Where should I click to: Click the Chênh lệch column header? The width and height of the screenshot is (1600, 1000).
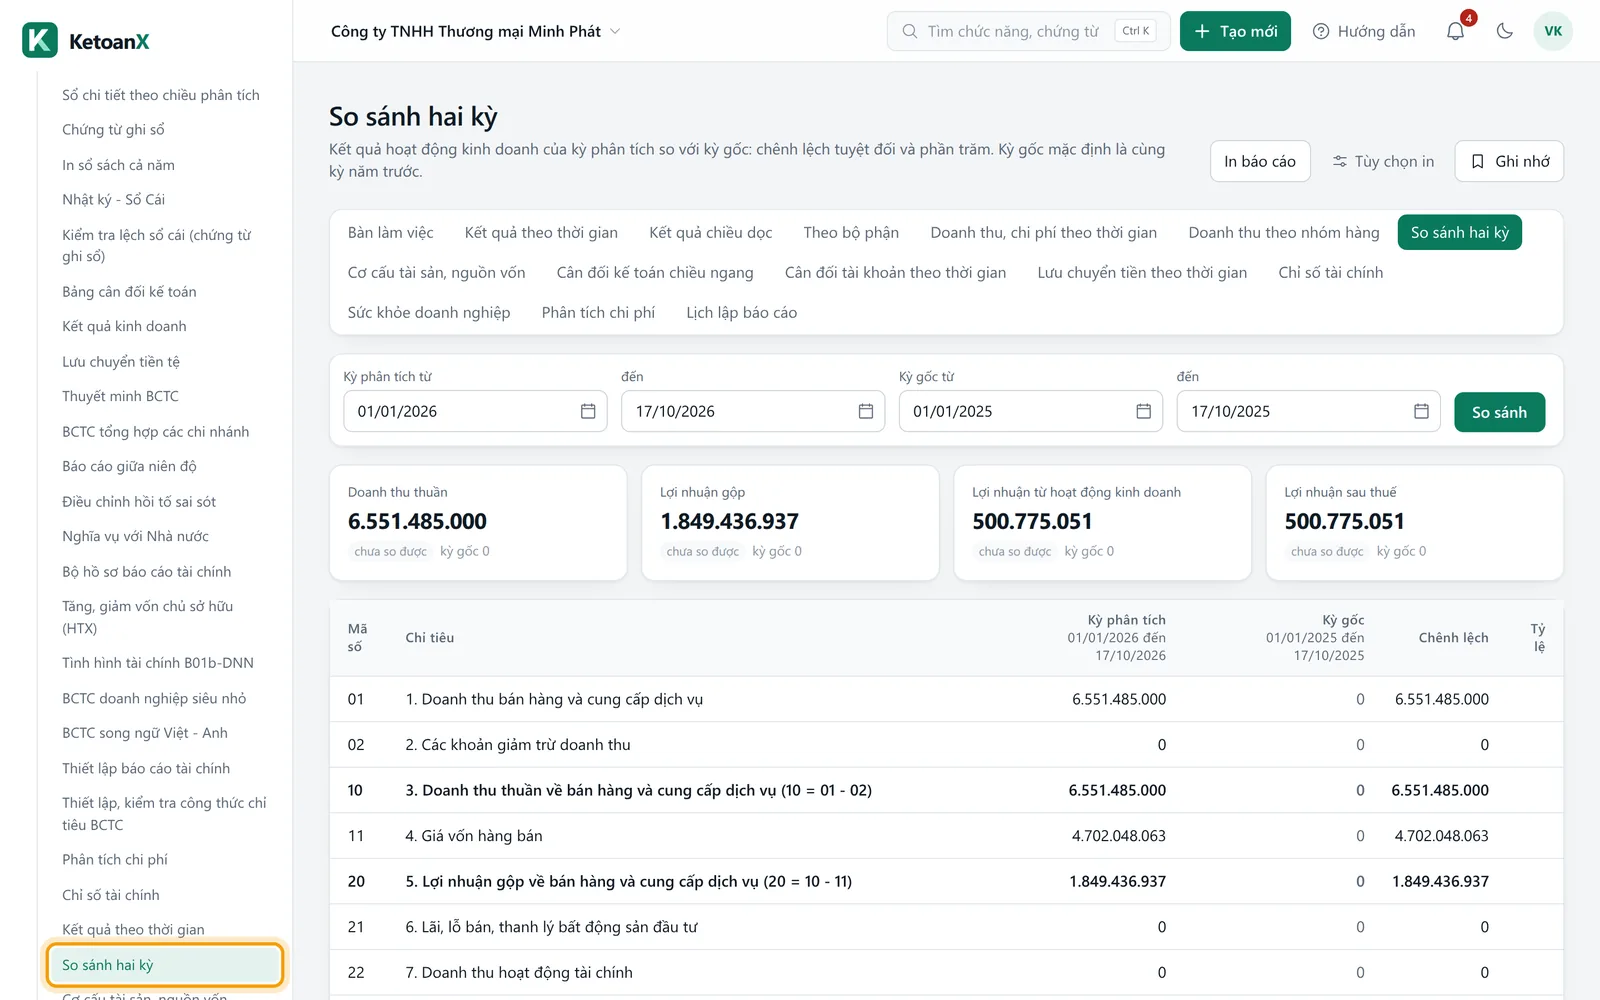[x=1453, y=637]
